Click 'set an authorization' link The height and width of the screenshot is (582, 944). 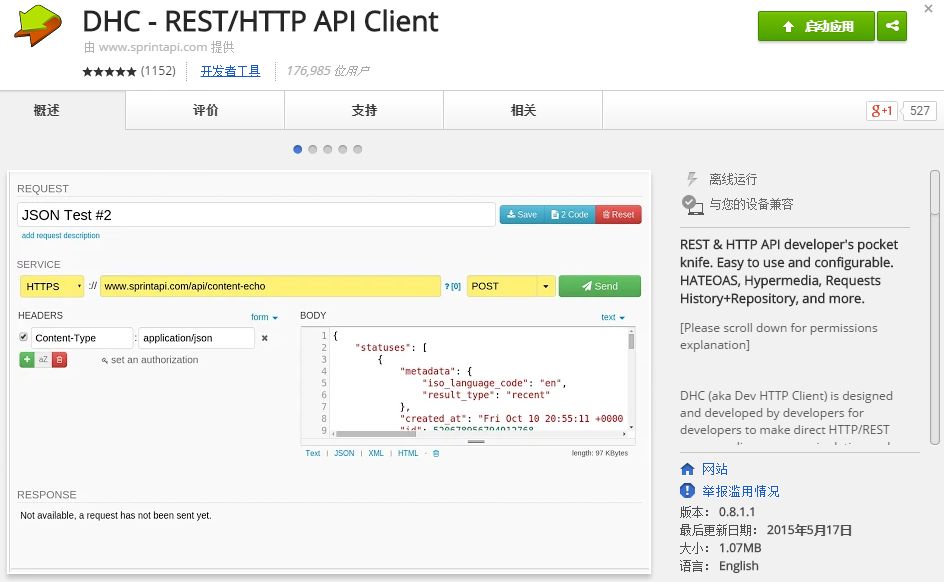(x=150, y=360)
